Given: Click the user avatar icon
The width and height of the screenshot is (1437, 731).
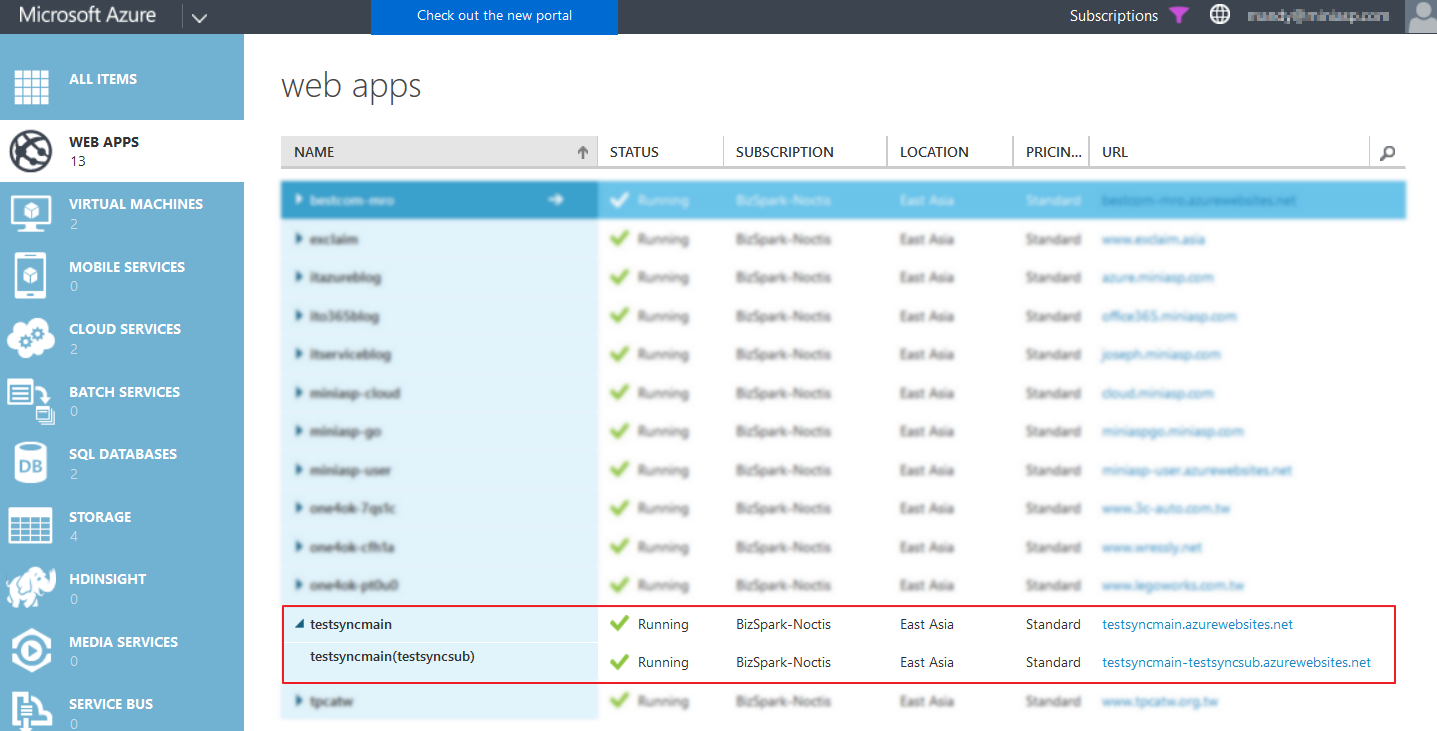Looking at the screenshot, I should tap(1421, 16).
